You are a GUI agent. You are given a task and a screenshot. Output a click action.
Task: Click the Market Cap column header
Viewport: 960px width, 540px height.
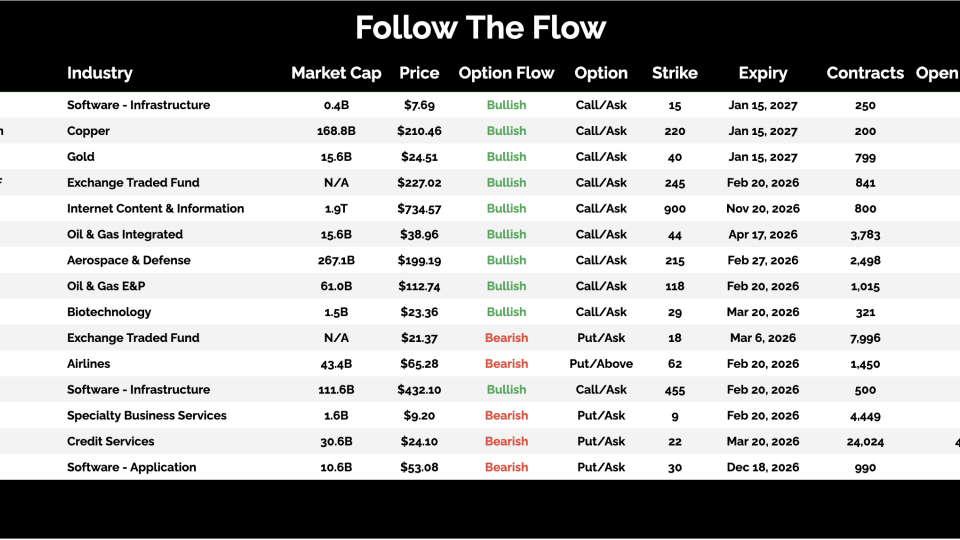pos(335,73)
